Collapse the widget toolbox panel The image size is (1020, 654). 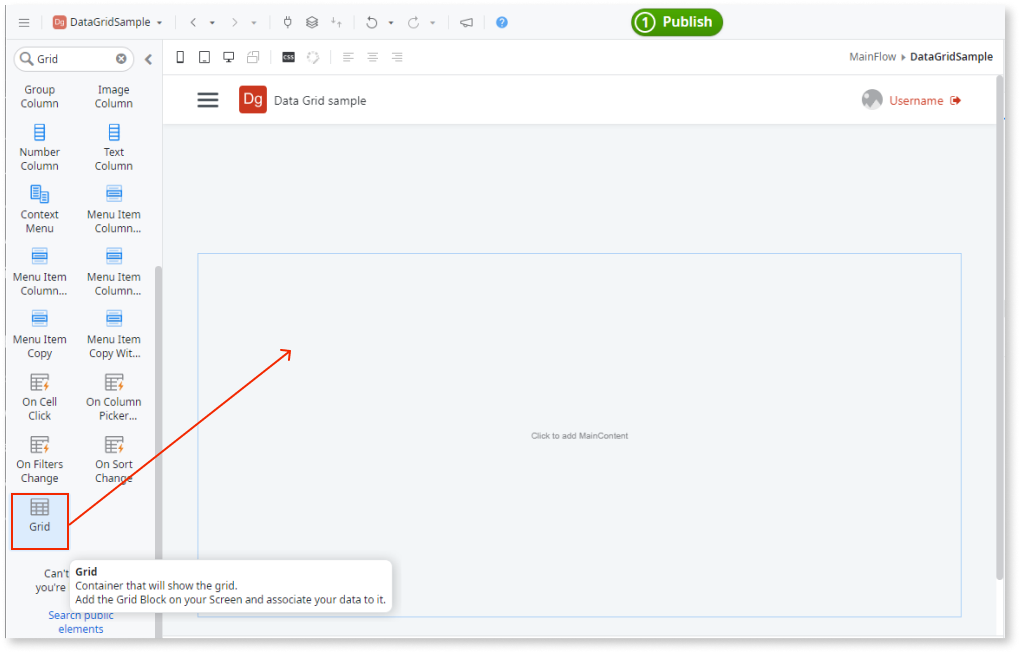[x=148, y=57]
